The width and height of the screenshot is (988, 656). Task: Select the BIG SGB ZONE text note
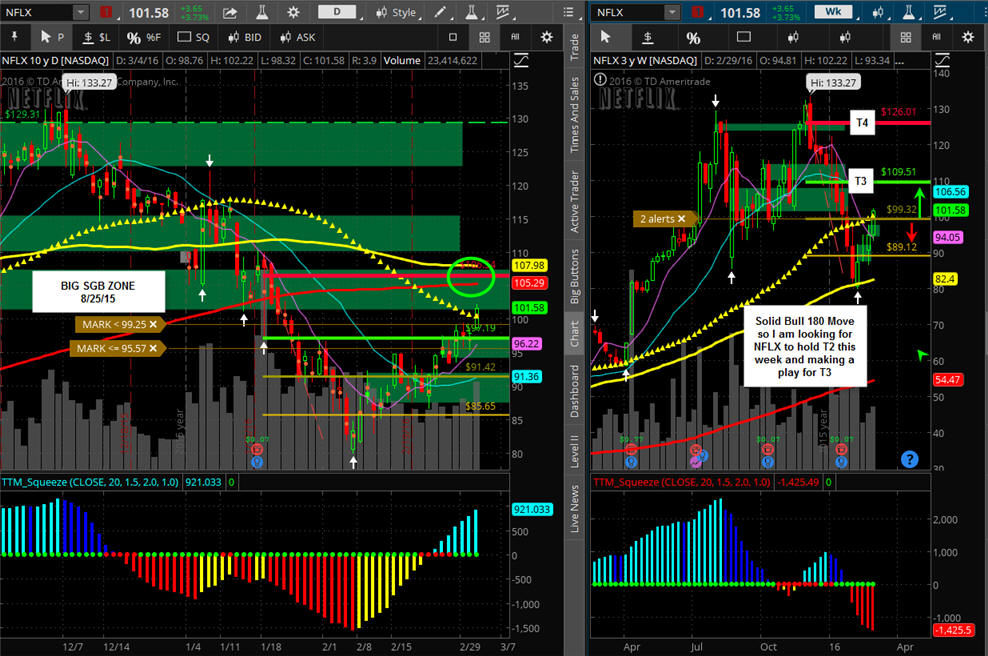pyautogui.click(x=98, y=292)
